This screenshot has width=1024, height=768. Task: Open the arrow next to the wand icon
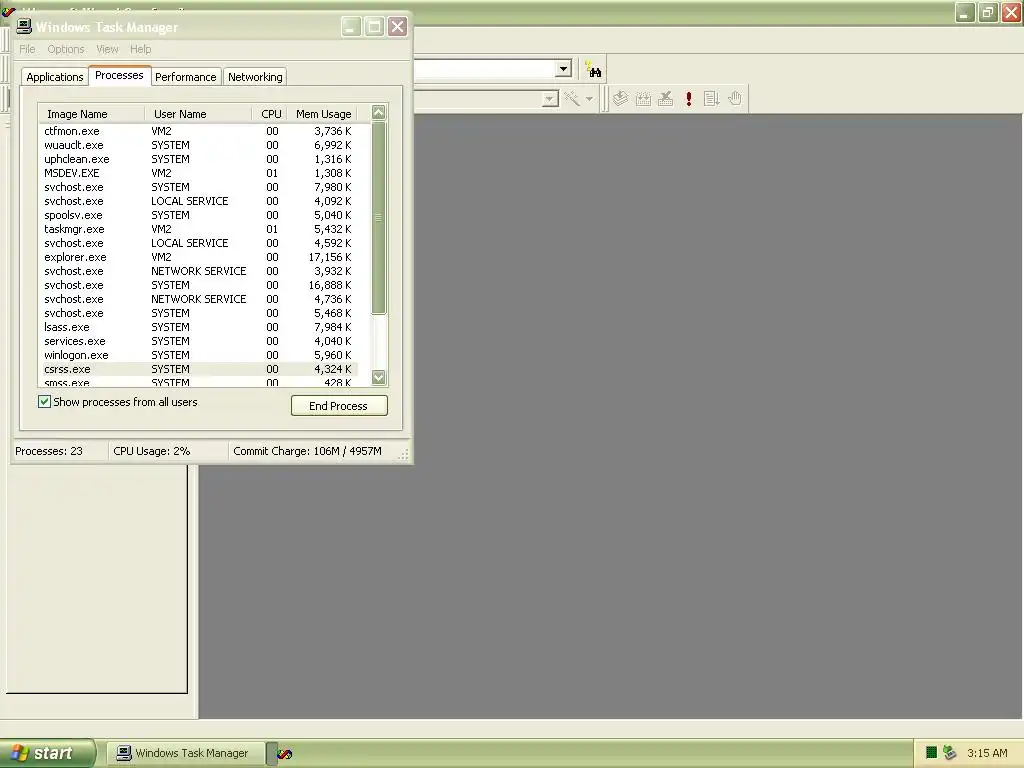pos(589,99)
